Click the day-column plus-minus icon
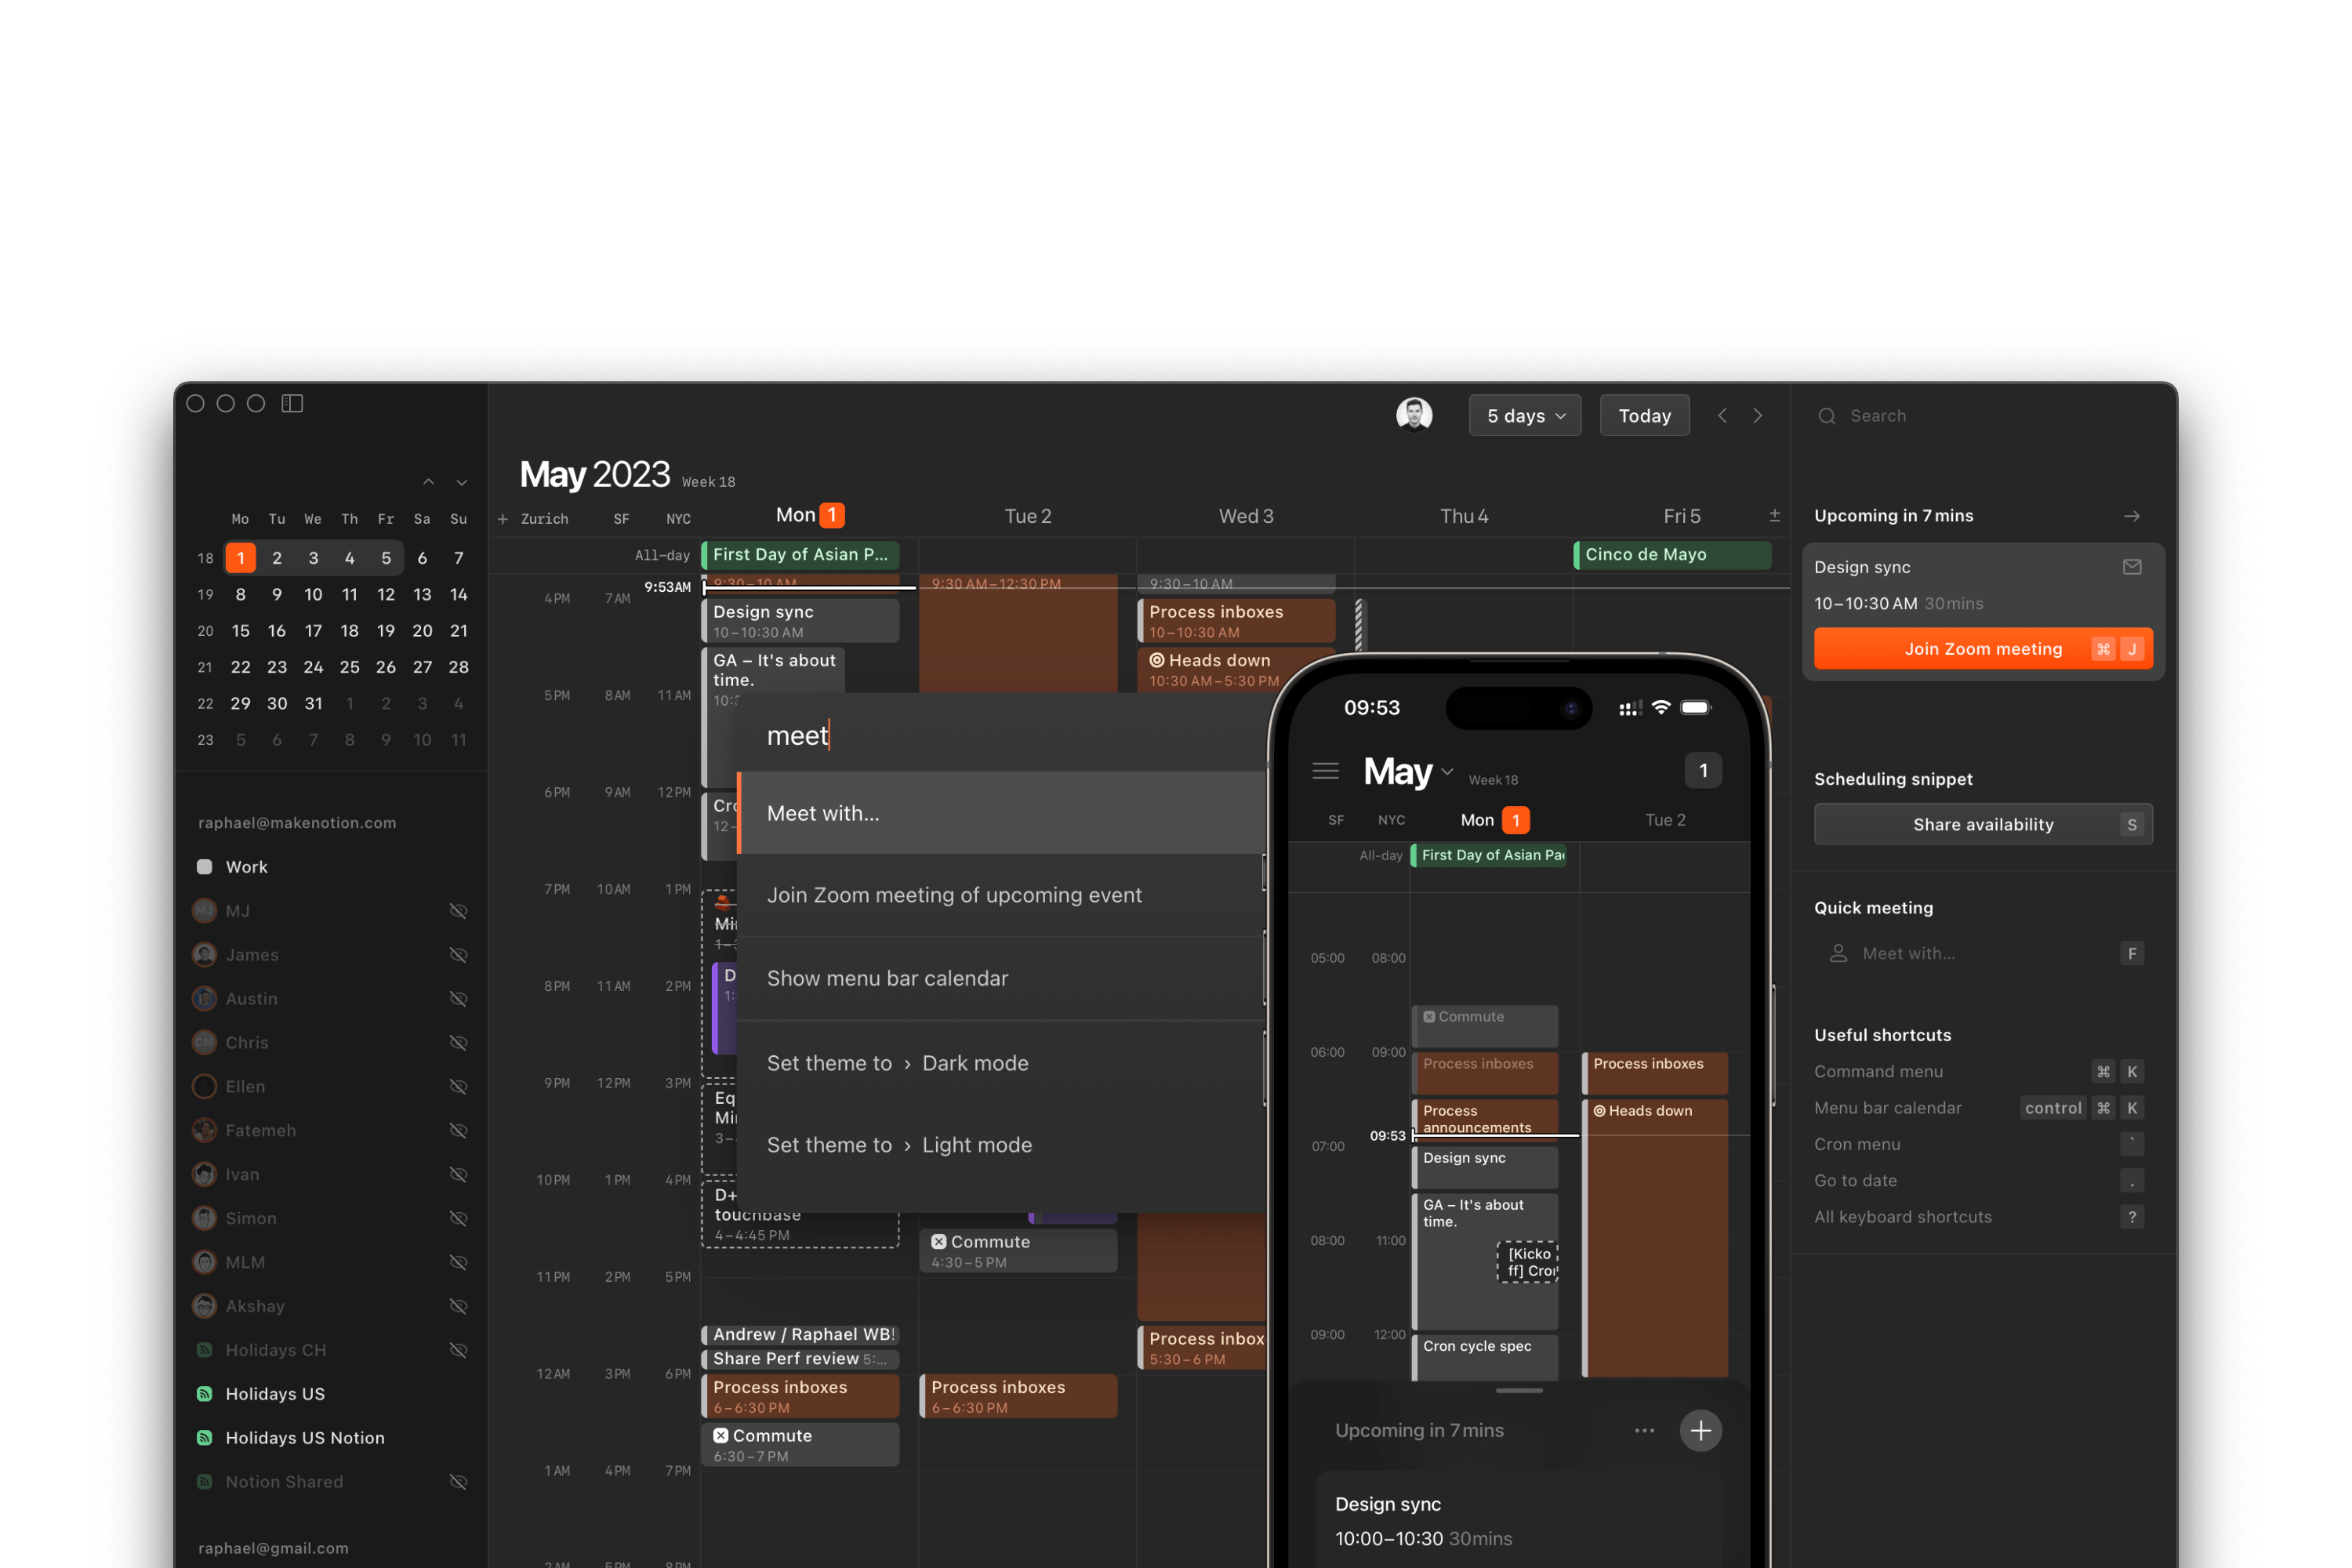2352x1568 pixels. 1774,515
